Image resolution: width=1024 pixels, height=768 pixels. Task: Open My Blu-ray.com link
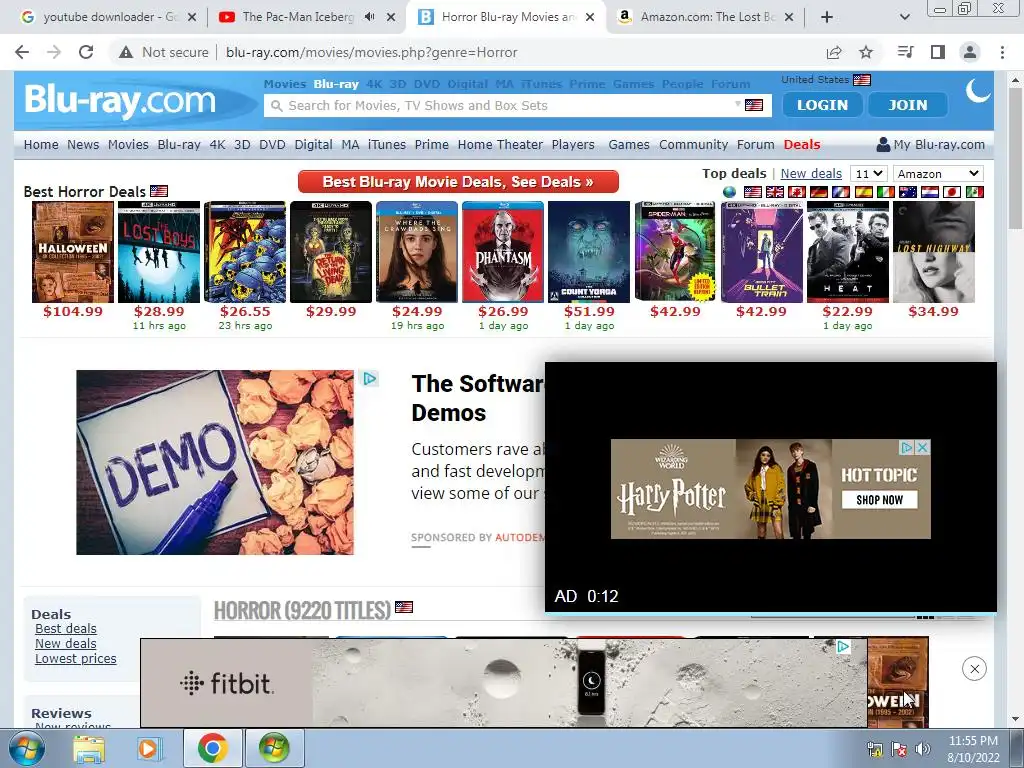tap(931, 144)
